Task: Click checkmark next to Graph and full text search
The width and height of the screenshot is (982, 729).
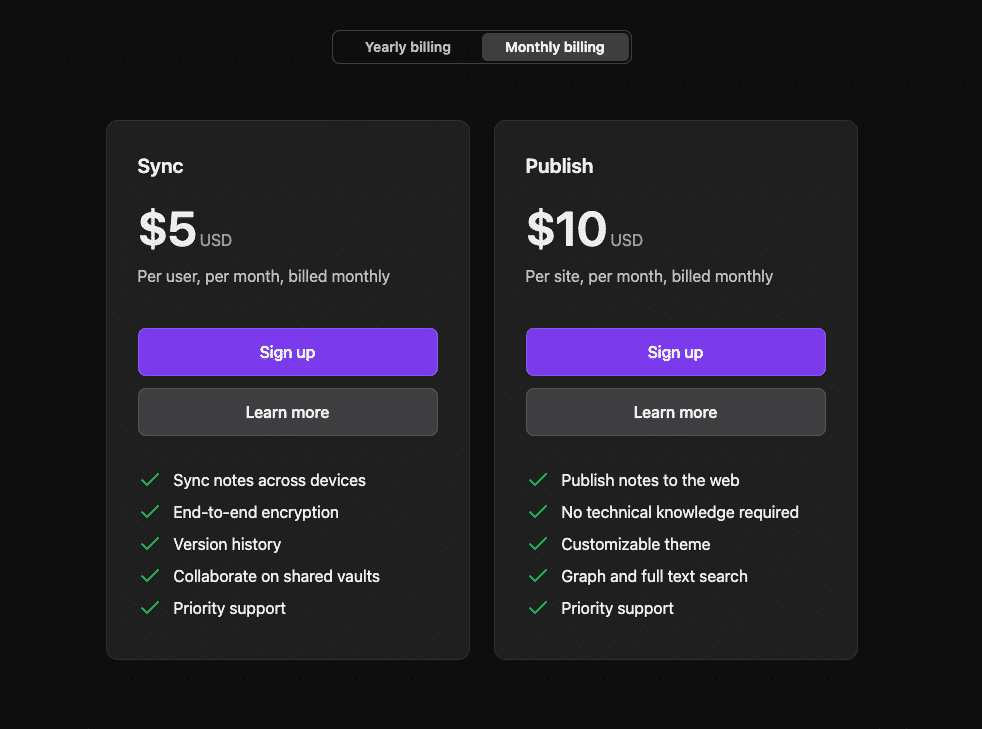Action: tap(538, 576)
